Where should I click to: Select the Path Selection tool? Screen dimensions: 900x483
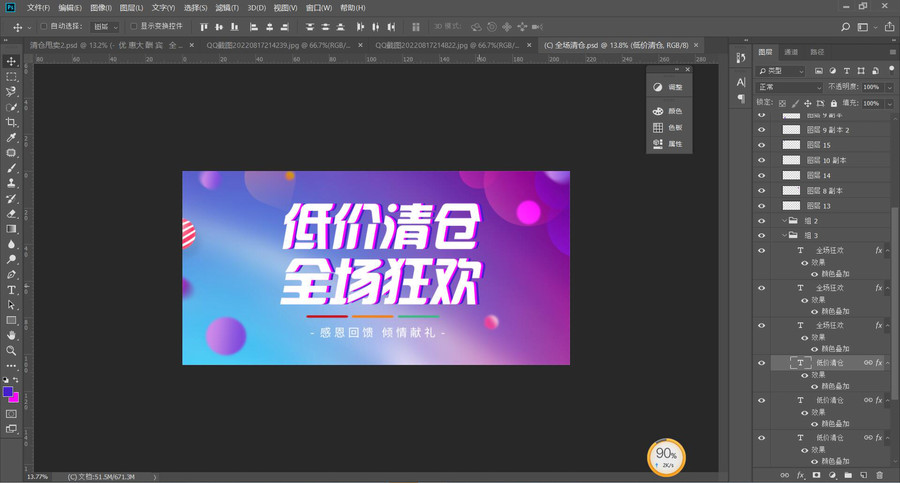[x=11, y=305]
